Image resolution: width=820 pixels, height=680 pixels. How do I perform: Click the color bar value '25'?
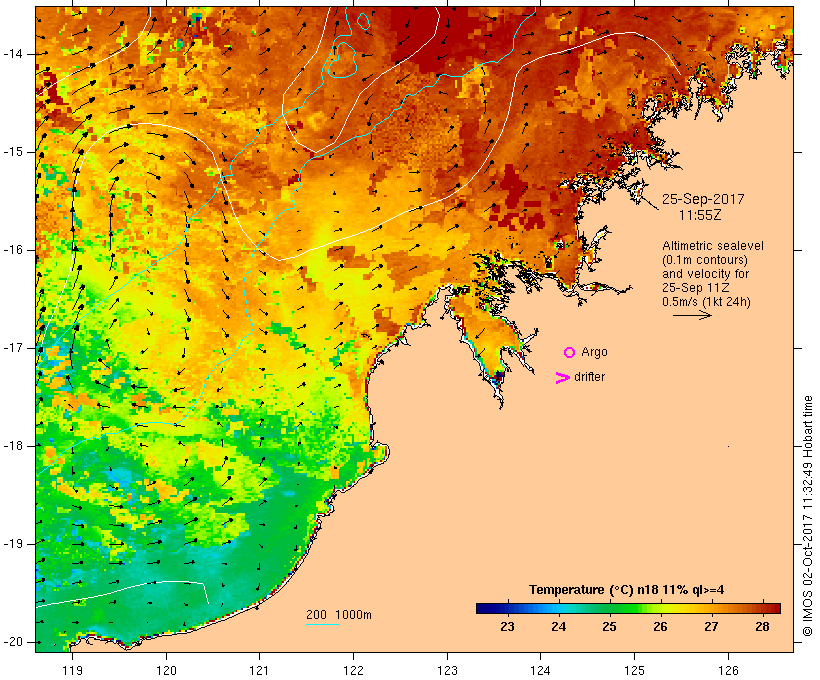pyautogui.click(x=609, y=626)
